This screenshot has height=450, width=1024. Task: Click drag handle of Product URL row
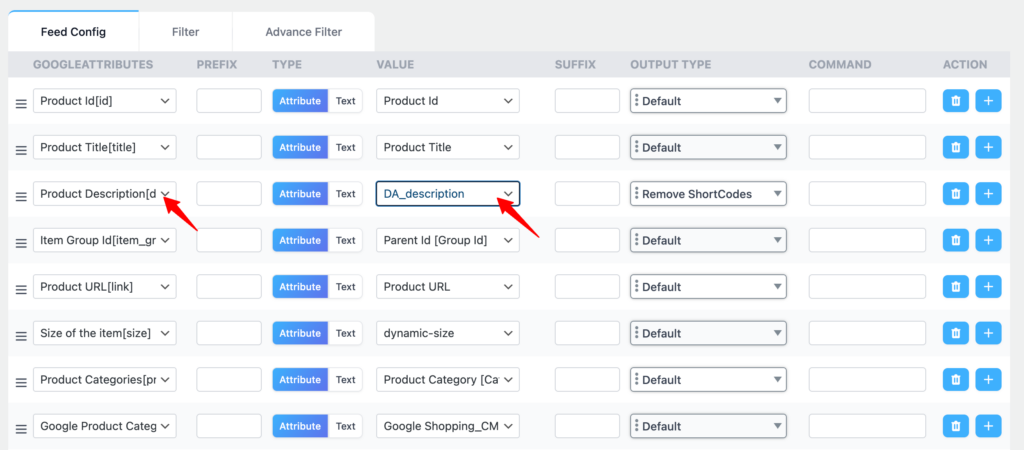tap(21, 289)
